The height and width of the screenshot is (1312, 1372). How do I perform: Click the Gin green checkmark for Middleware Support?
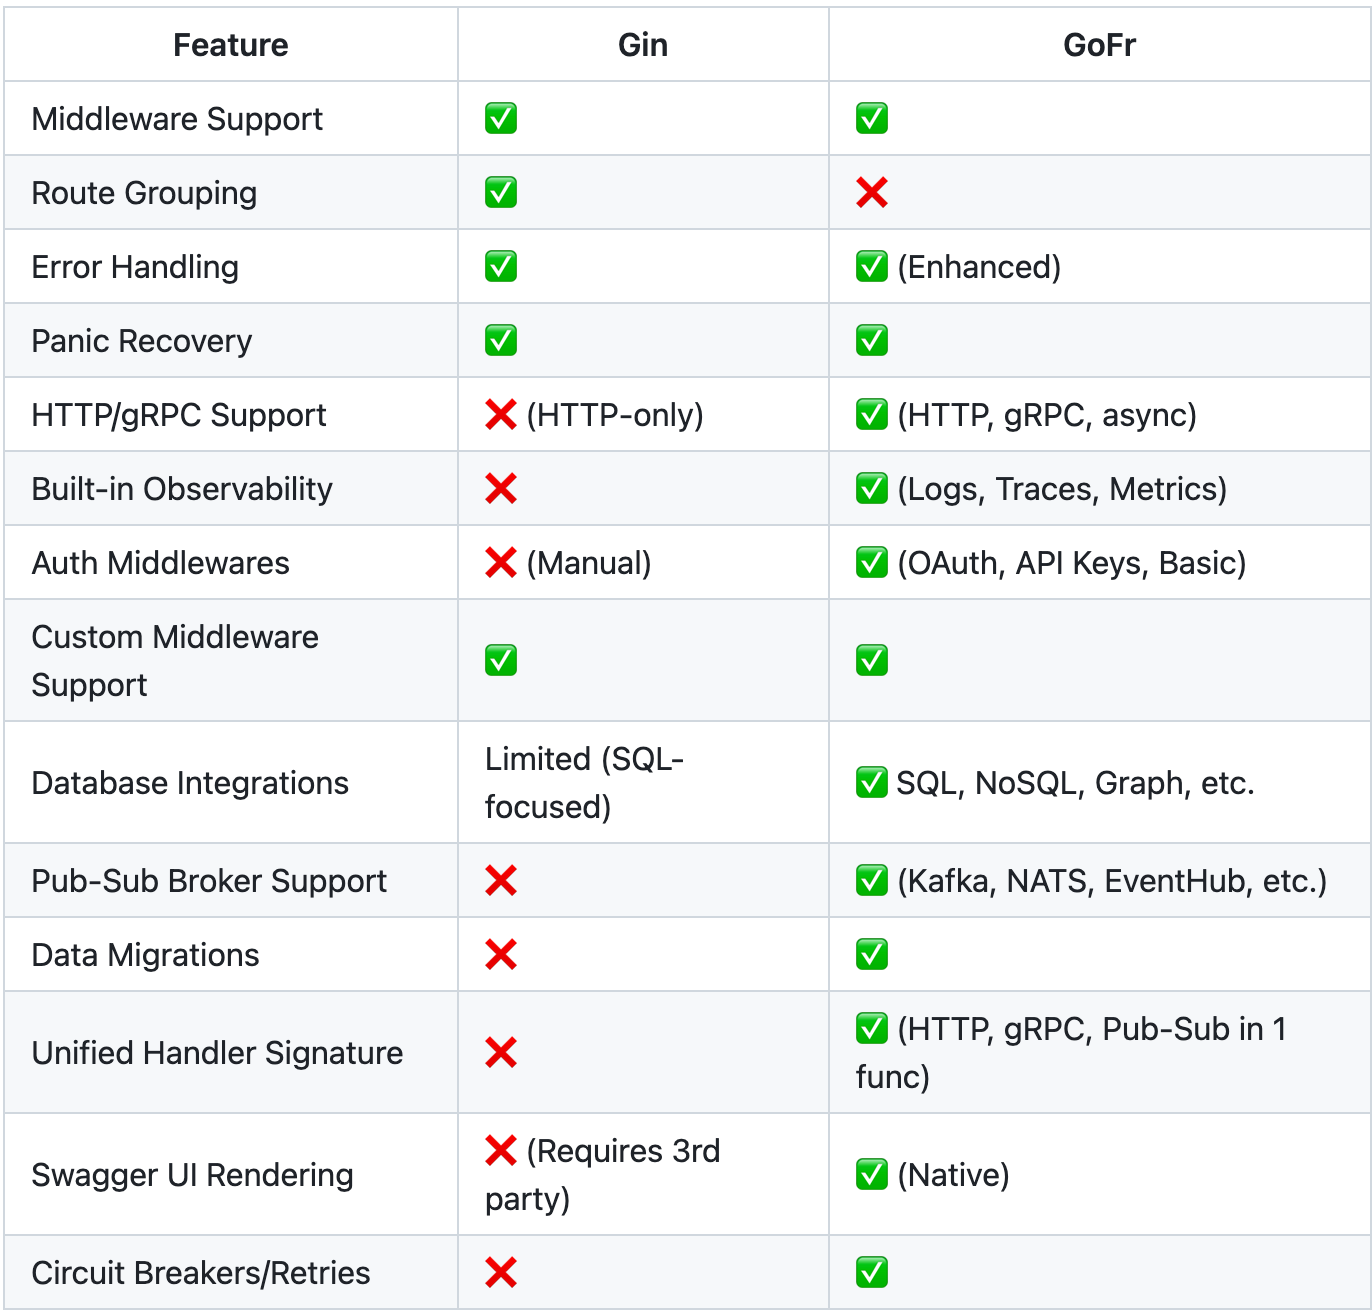(501, 118)
